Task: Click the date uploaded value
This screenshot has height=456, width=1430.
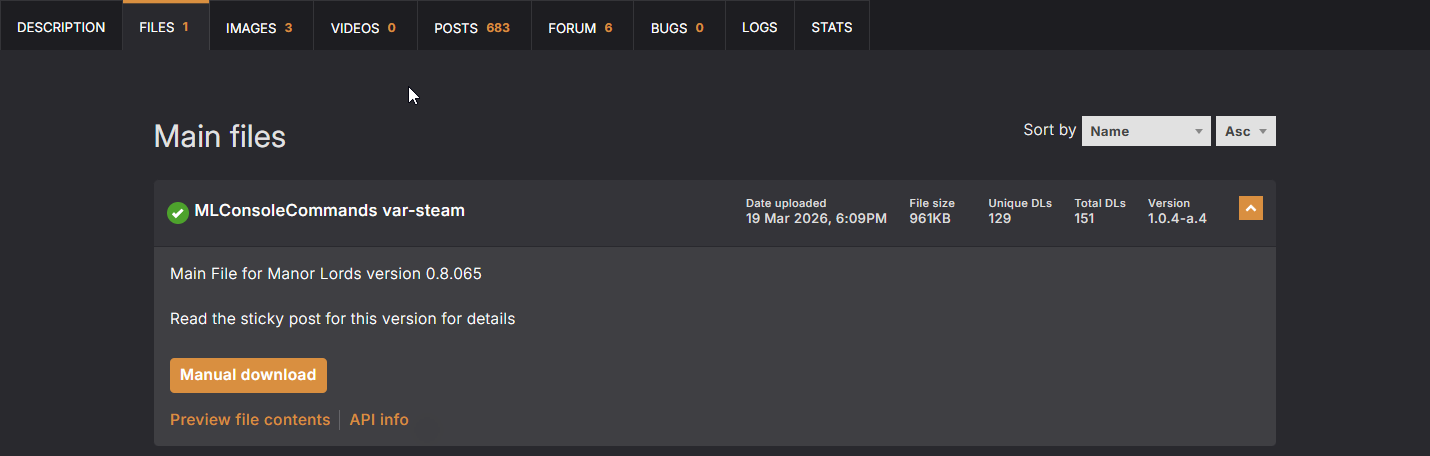Action: click(x=816, y=218)
